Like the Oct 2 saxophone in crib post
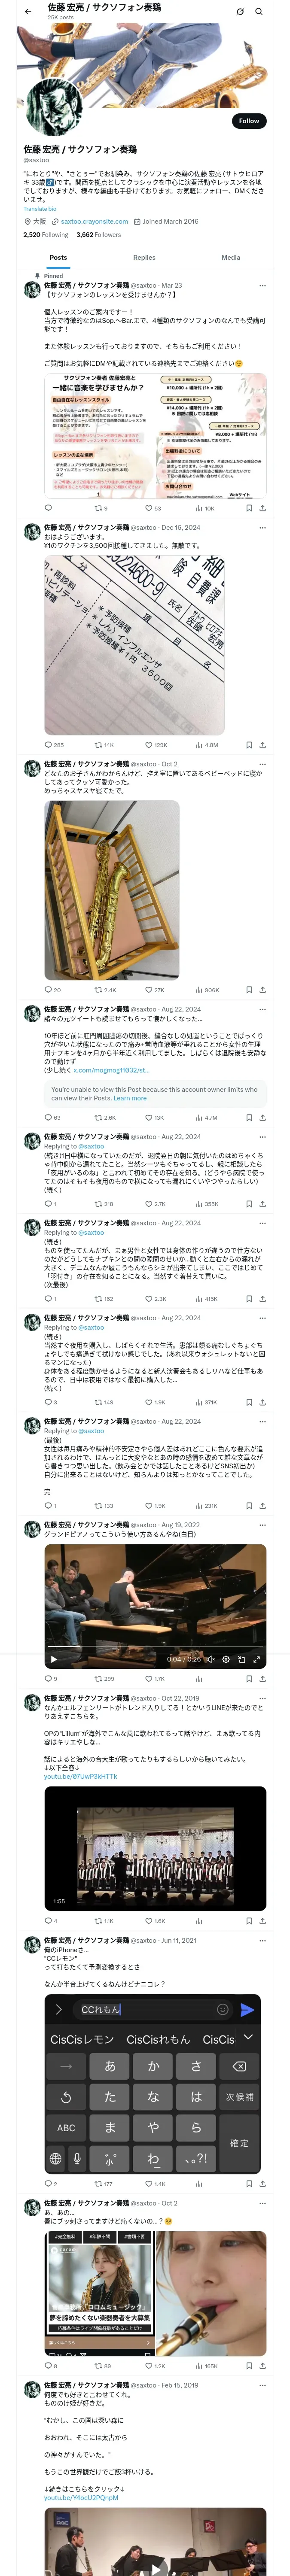The image size is (290, 2576). tap(149, 990)
